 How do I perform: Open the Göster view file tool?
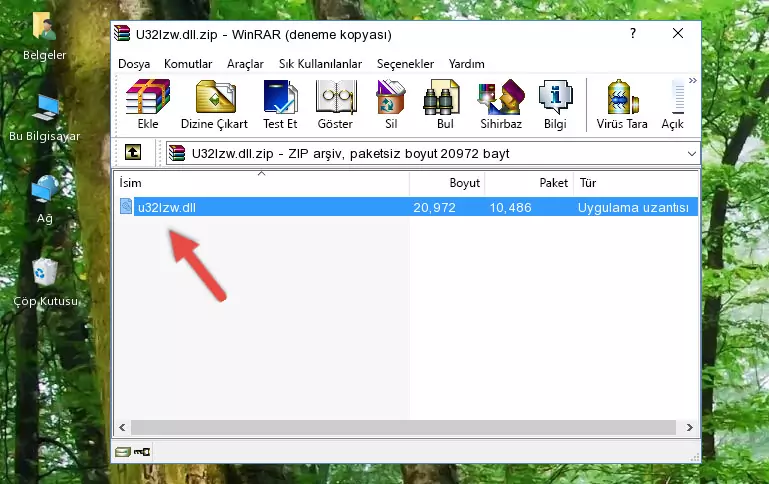[x=335, y=104]
